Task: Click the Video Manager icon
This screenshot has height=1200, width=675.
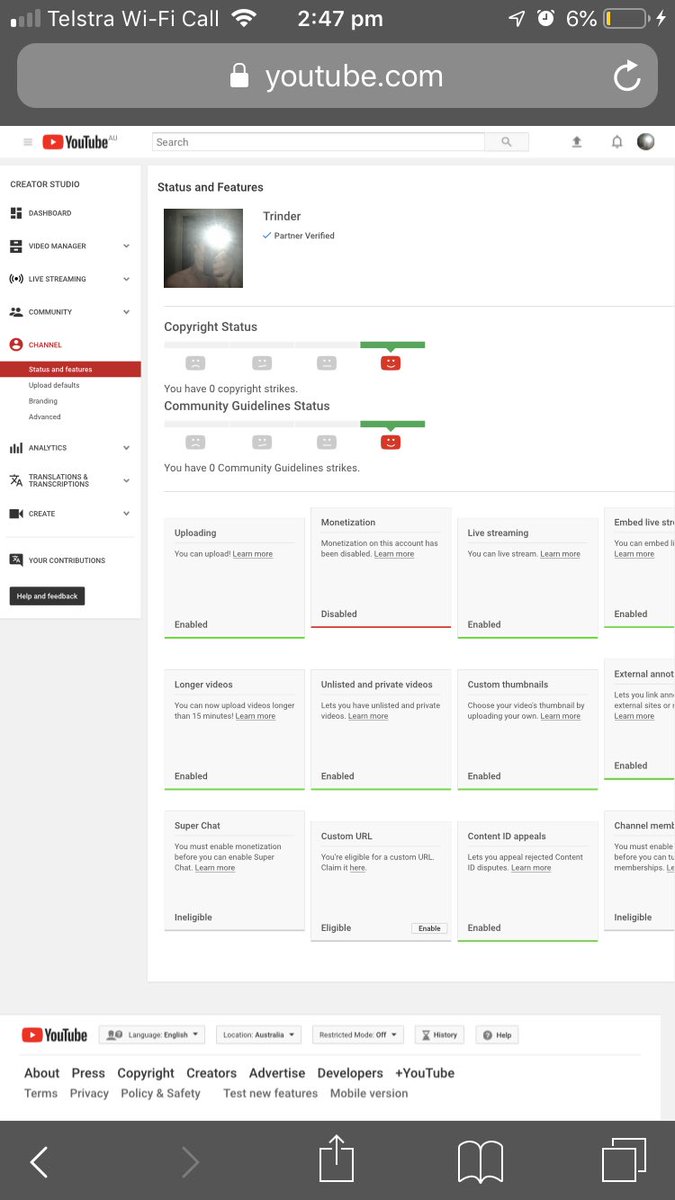Action: point(16,246)
